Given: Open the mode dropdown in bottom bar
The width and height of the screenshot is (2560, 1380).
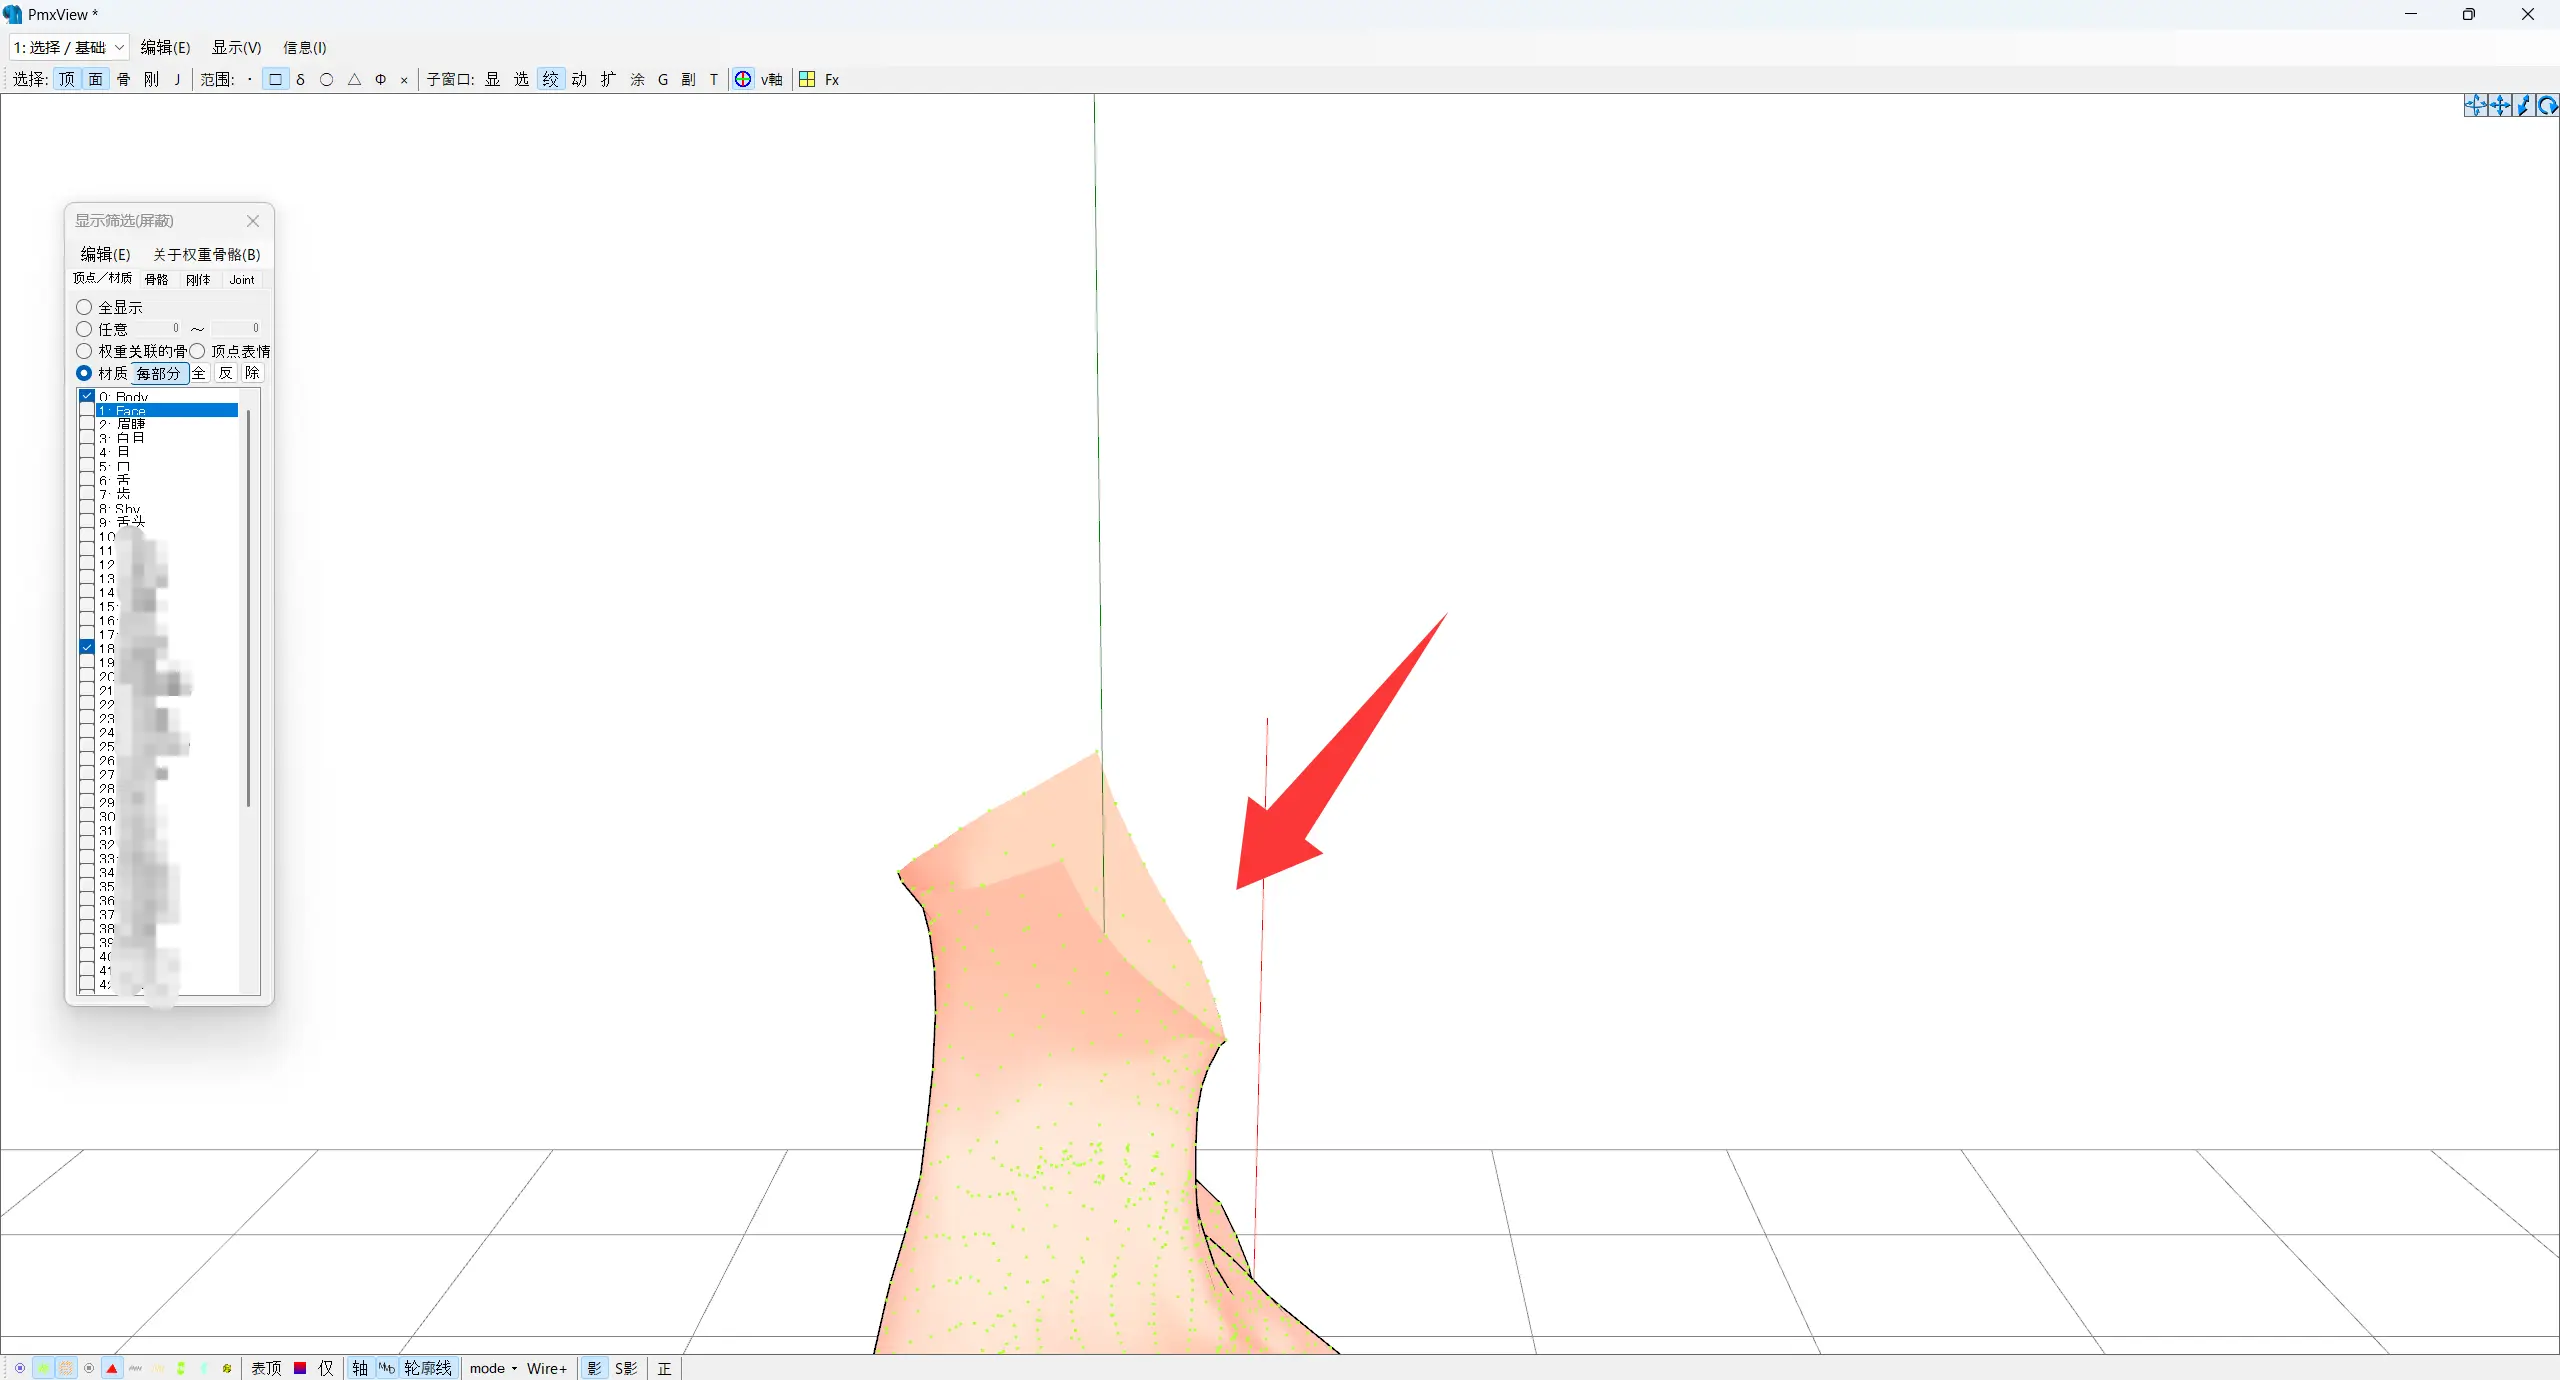Looking at the screenshot, I should pos(493,1368).
